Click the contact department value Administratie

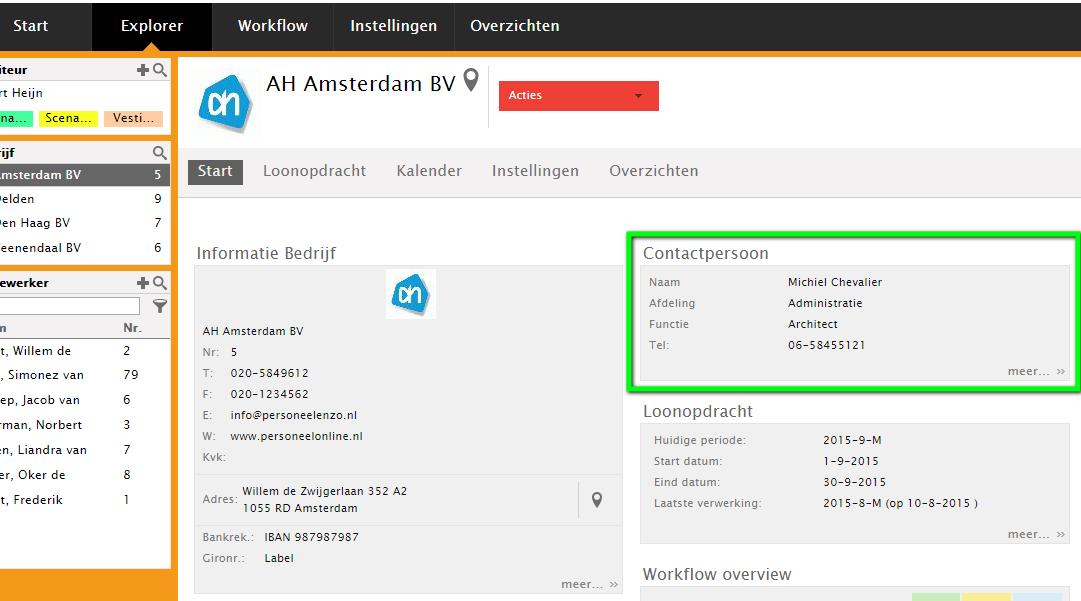(825, 303)
